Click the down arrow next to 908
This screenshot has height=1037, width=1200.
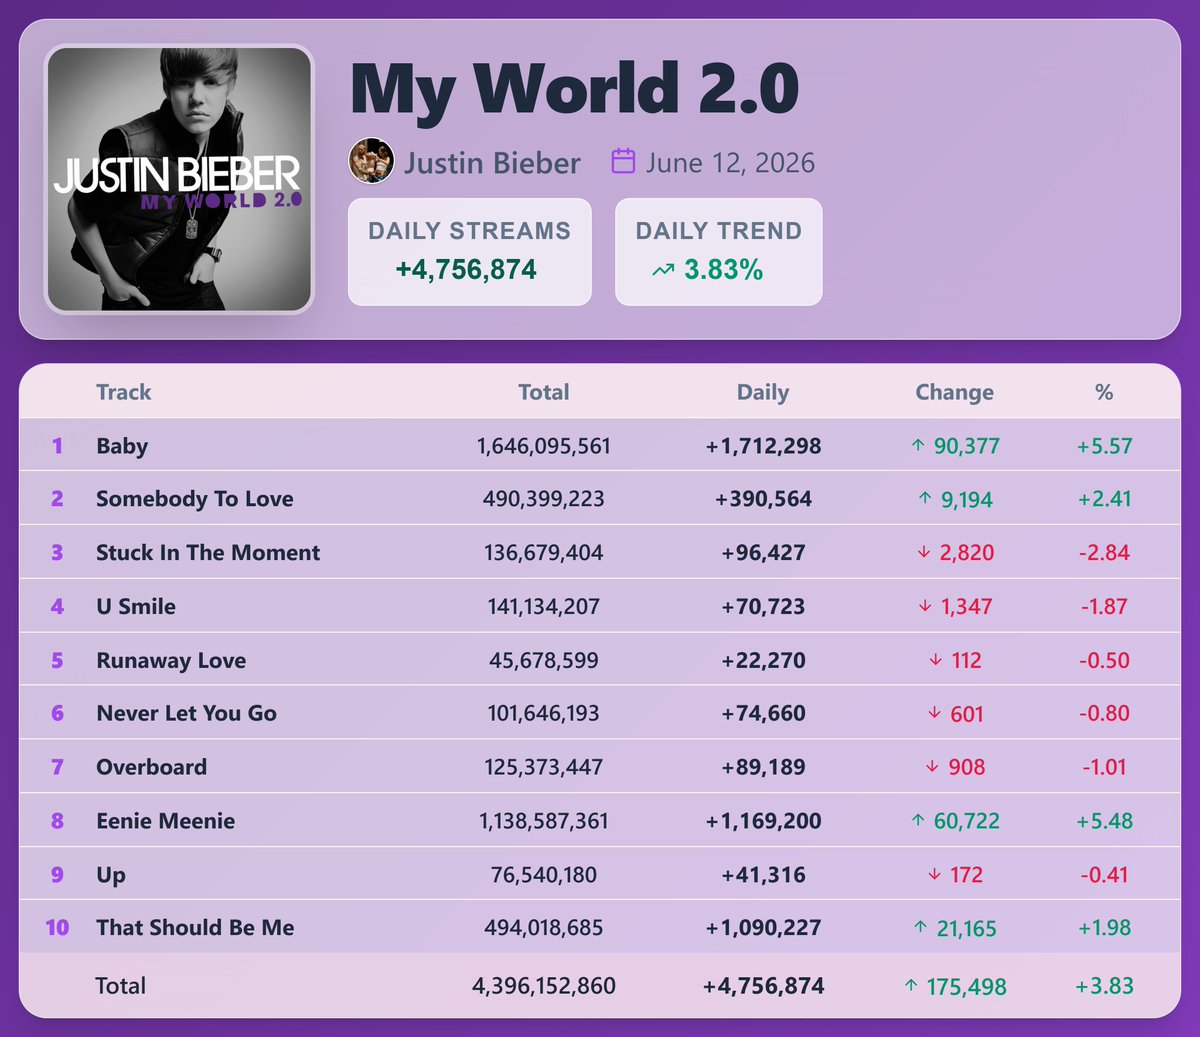(x=932, y=767)
